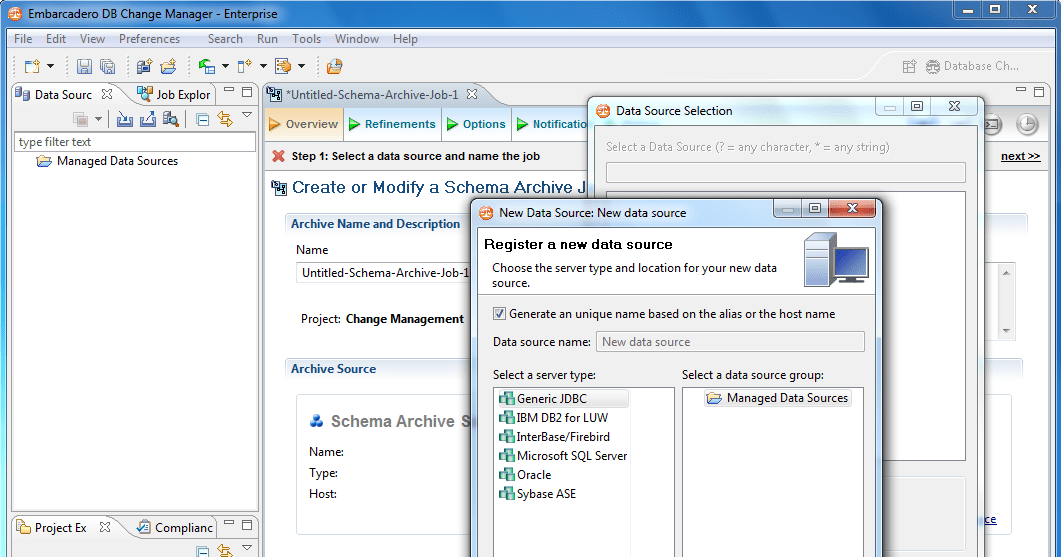Select Sybase ASE server type
Screen dimensions: 1061x557
click(537, 493)
